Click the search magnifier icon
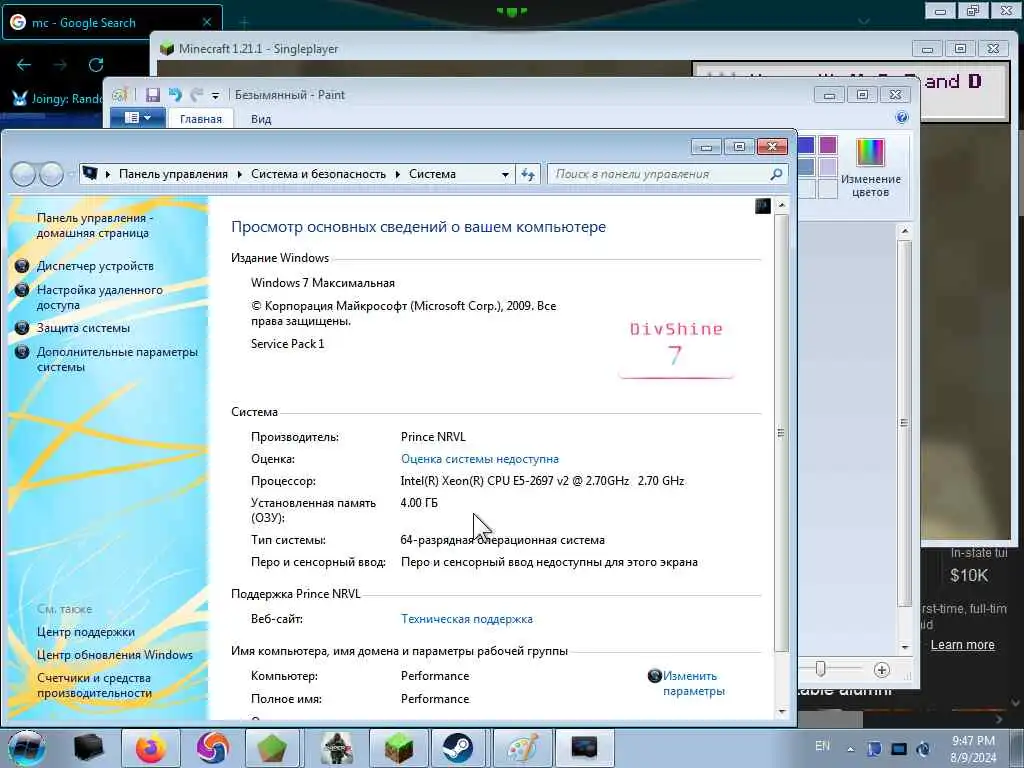Screen dimensions: 1024x768 (x=776, y=174)
